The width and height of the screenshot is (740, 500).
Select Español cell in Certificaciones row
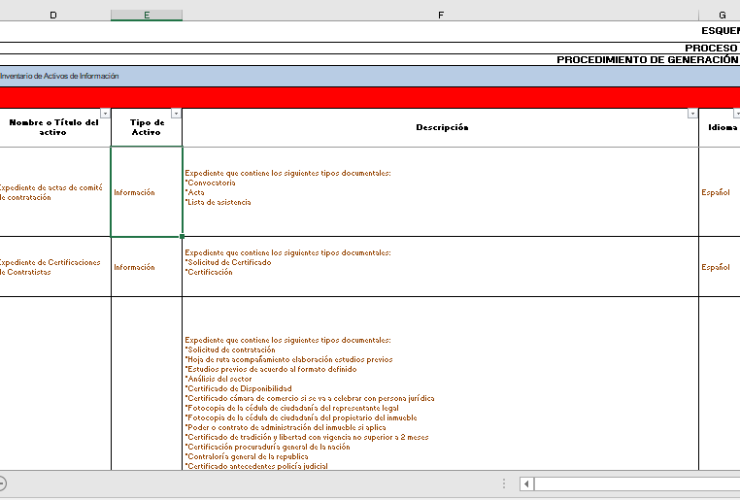point(719,267)
